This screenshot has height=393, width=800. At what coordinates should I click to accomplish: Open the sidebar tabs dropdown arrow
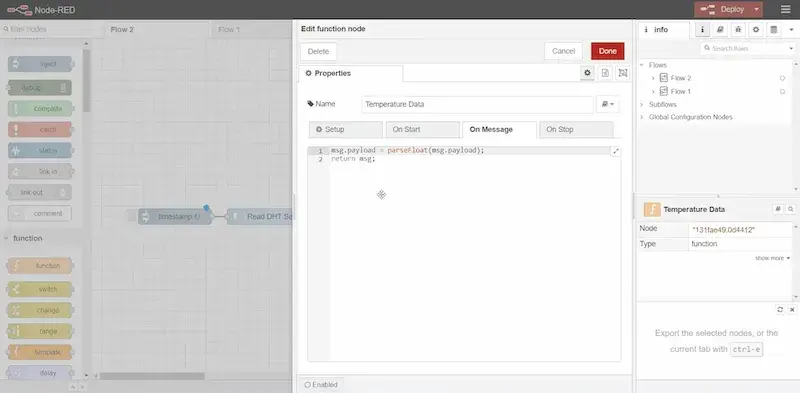point(791,30)
